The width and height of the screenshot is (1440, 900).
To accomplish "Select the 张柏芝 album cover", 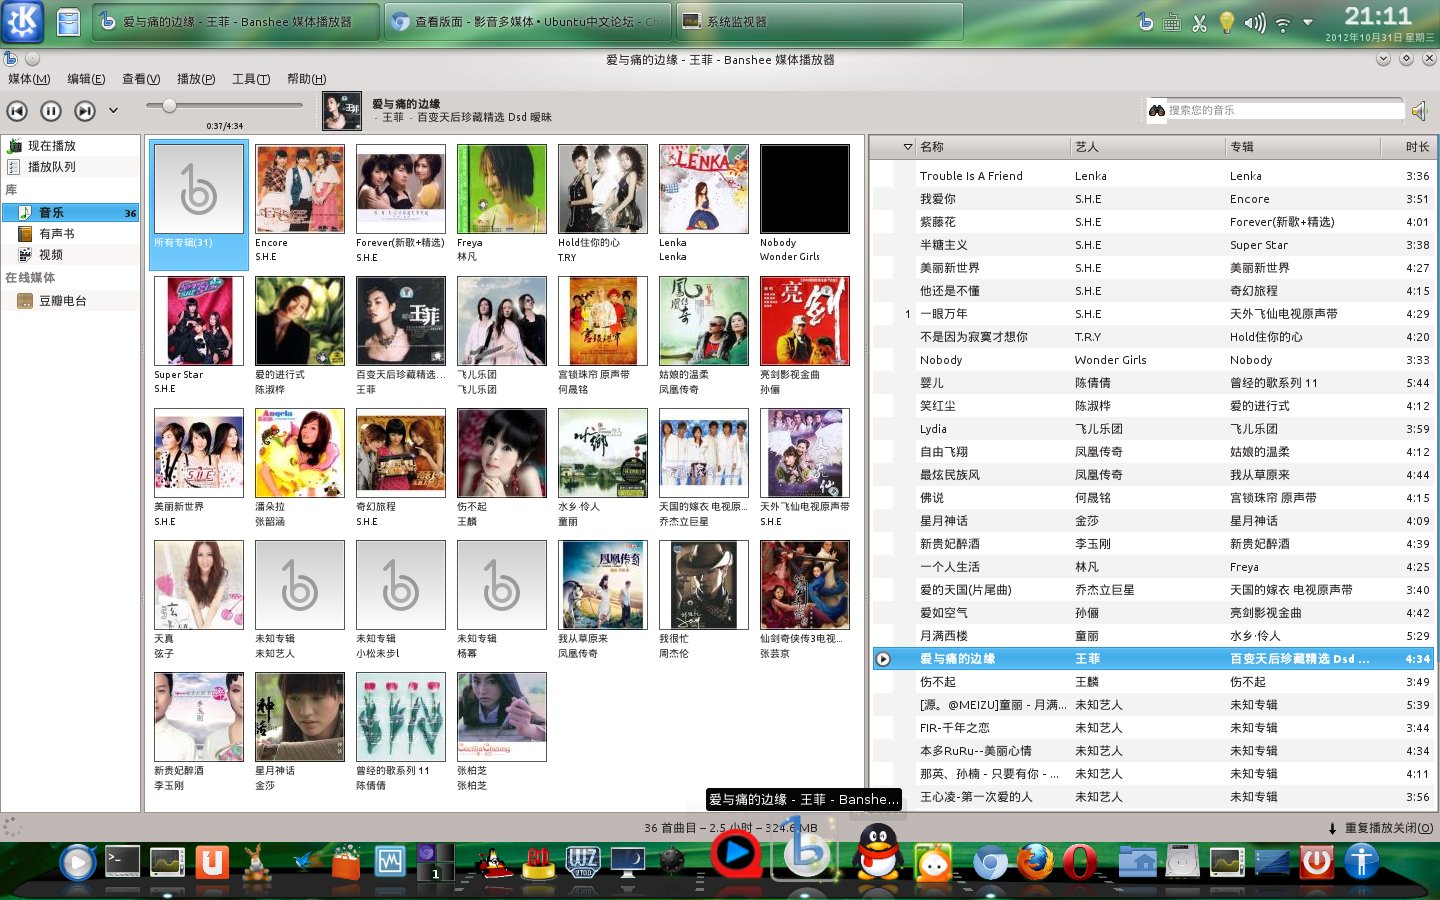I will tap(502, 717).
